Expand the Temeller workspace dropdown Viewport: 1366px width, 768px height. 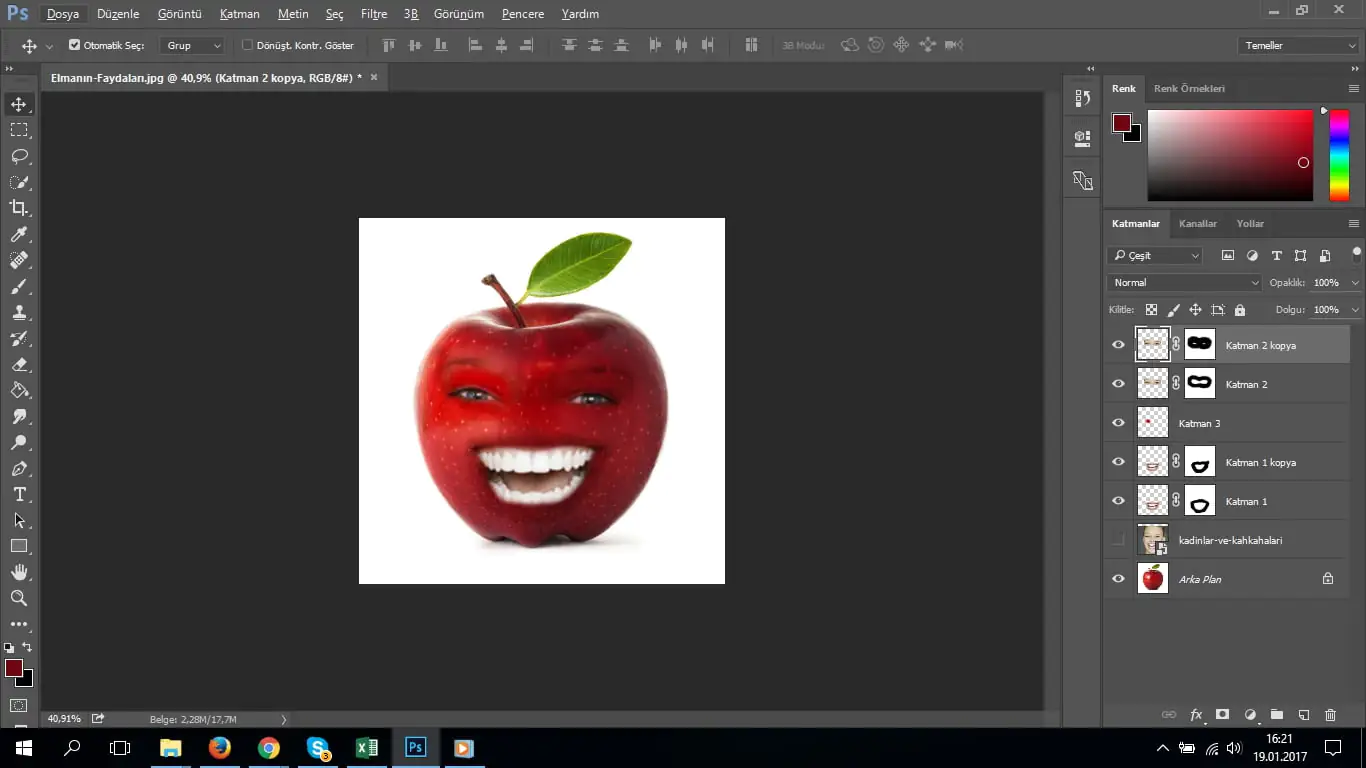tap(1297, 45)
